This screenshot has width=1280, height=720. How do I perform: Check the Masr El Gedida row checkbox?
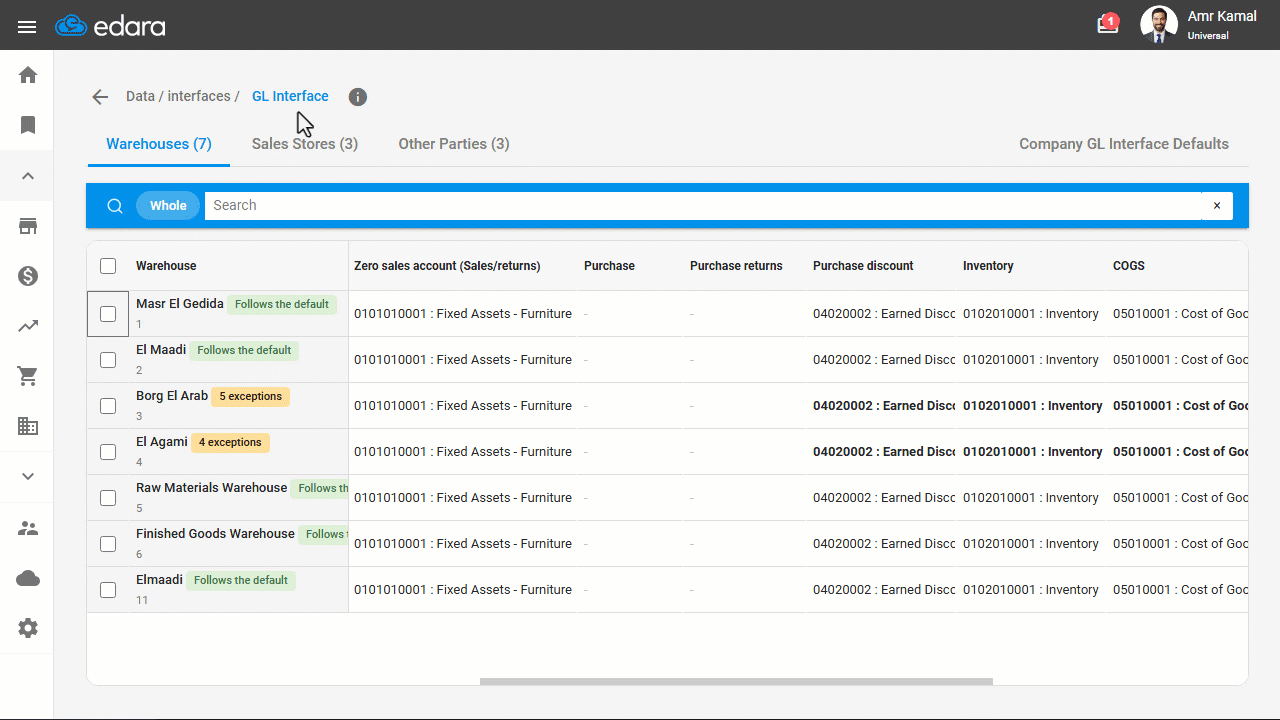[x=108, y=314]
